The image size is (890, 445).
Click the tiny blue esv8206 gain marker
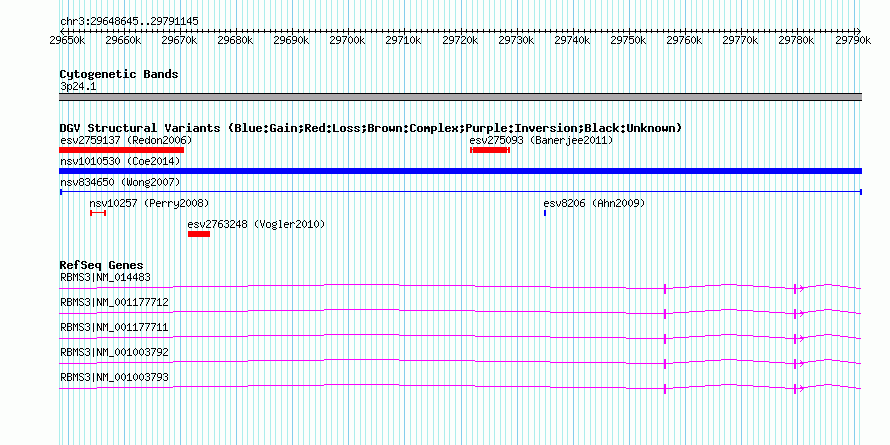[545, 213]
